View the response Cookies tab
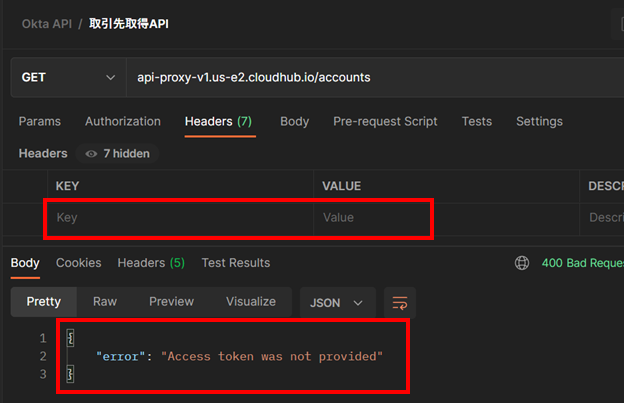The height and width of the screenshot is (403, 624). 78,263
